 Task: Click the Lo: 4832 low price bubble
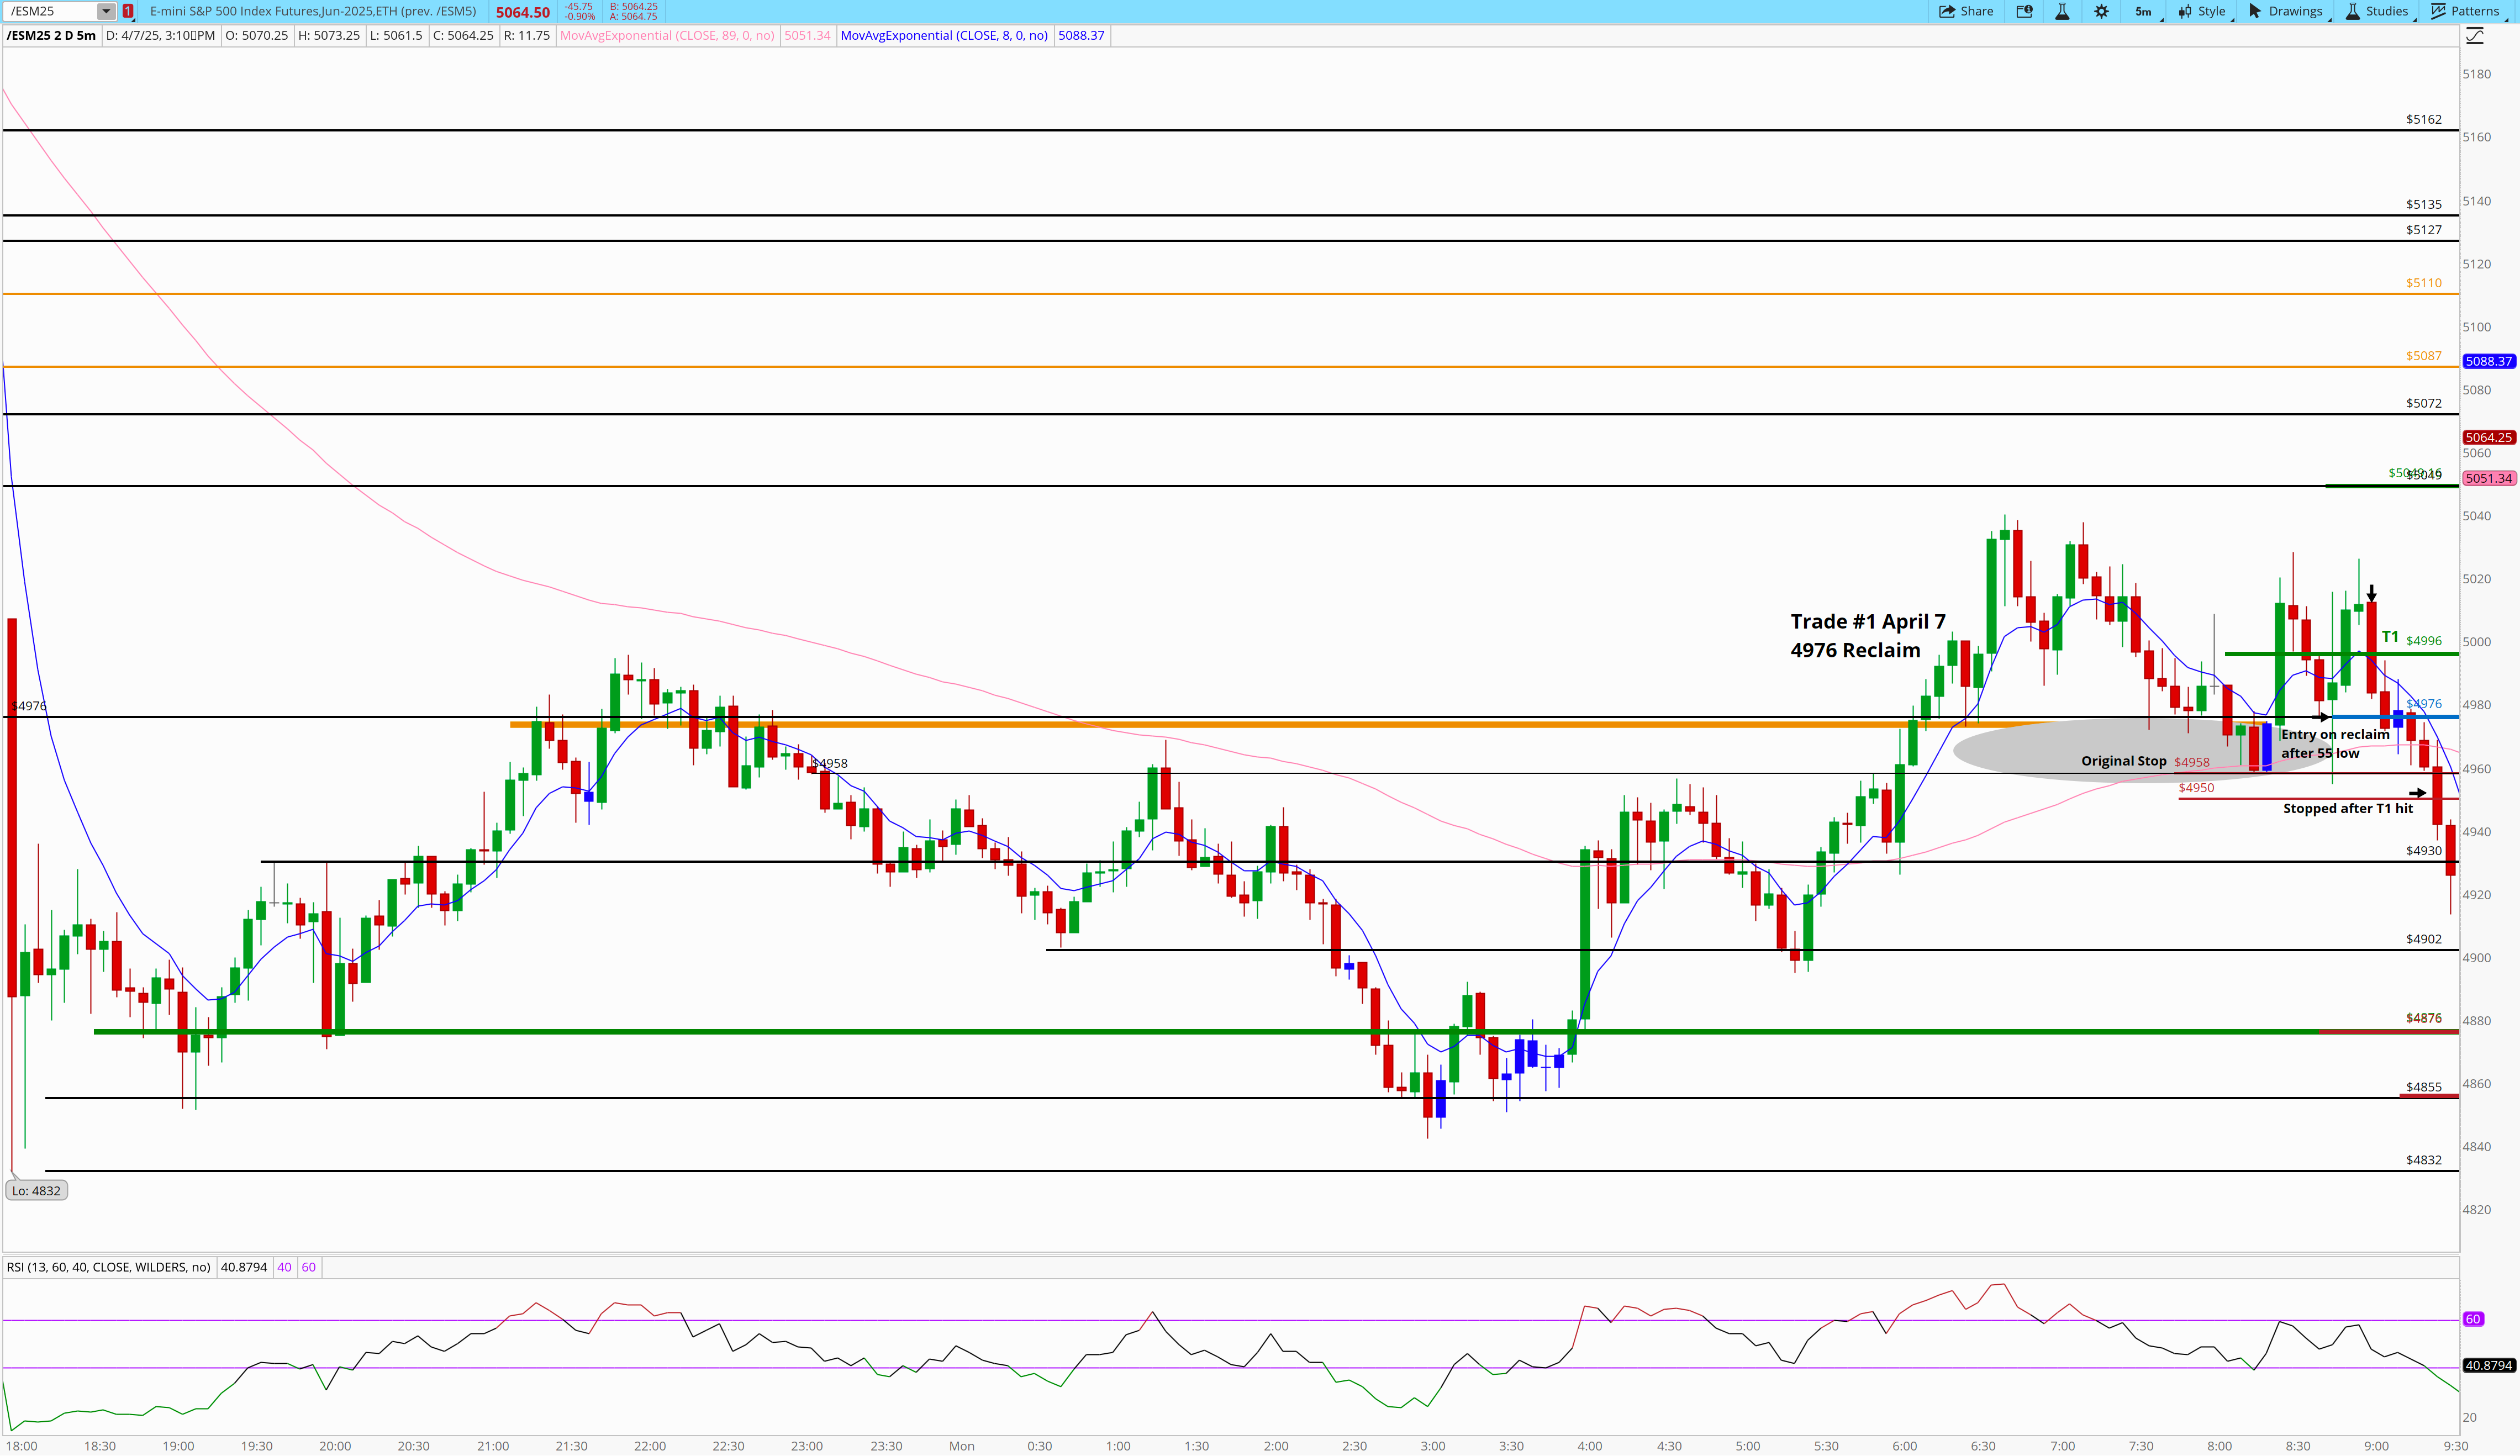[x=36, y=1190]
